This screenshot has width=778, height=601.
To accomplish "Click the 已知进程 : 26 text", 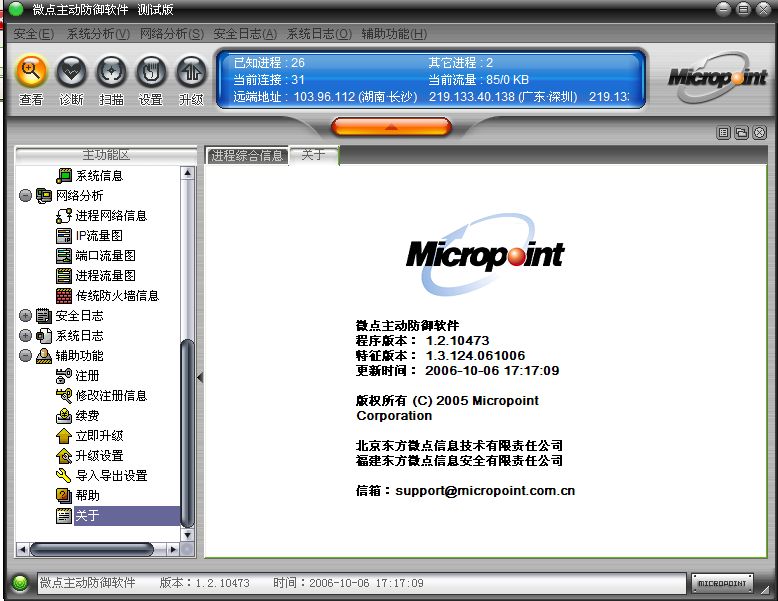I will (x=269, y=63).
